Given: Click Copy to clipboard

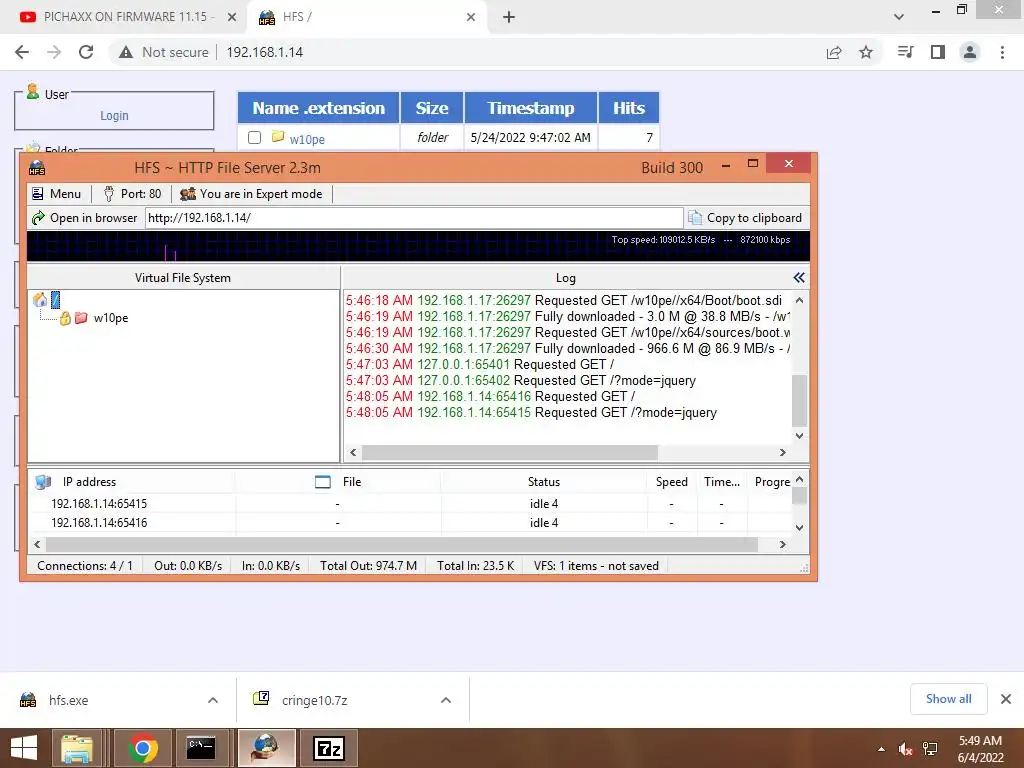Looking at the screenshot, I should click(745, 218).
